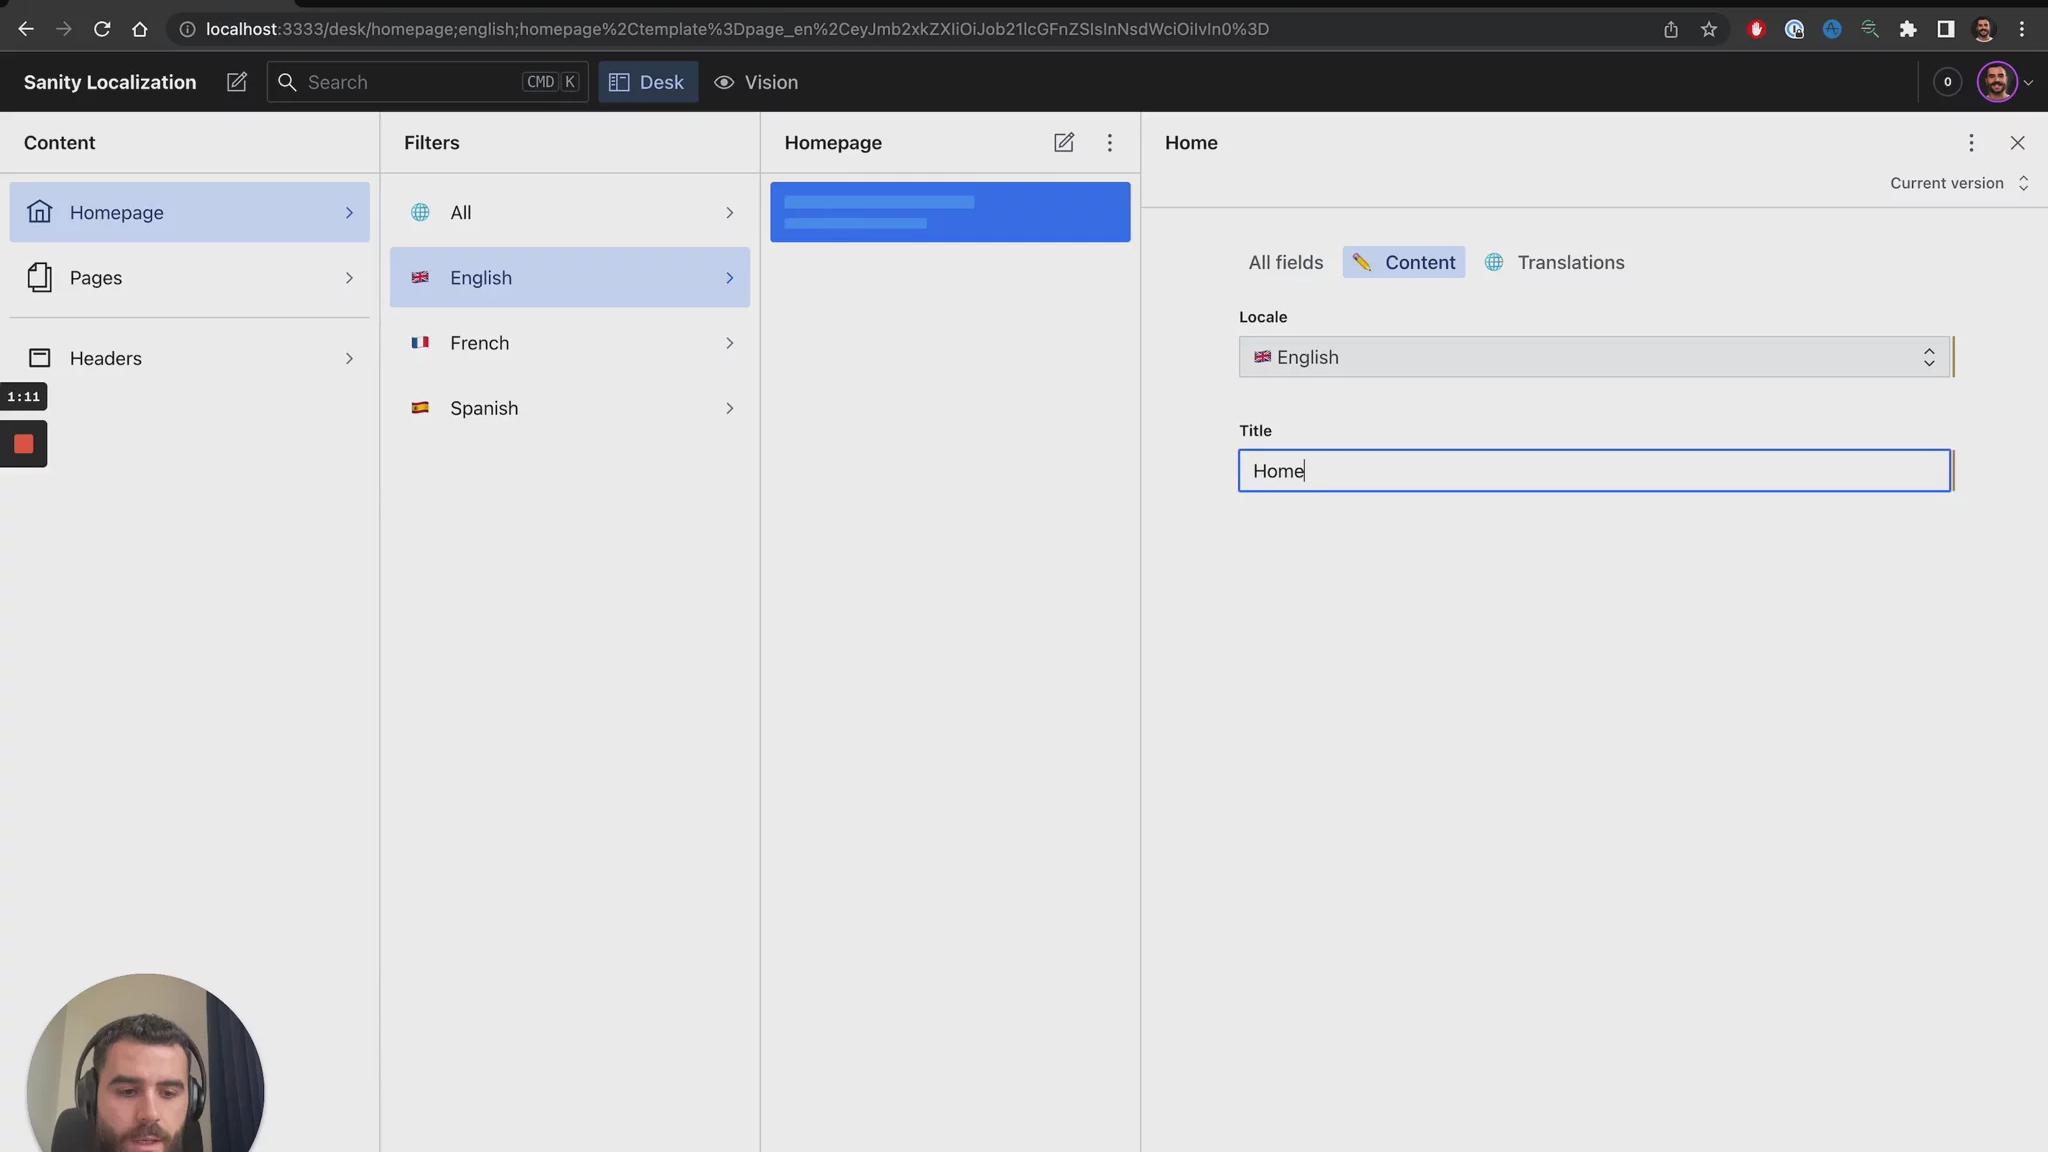Select the English filter
This screenshot has width=2048, height=1152.
pos(570,277)
